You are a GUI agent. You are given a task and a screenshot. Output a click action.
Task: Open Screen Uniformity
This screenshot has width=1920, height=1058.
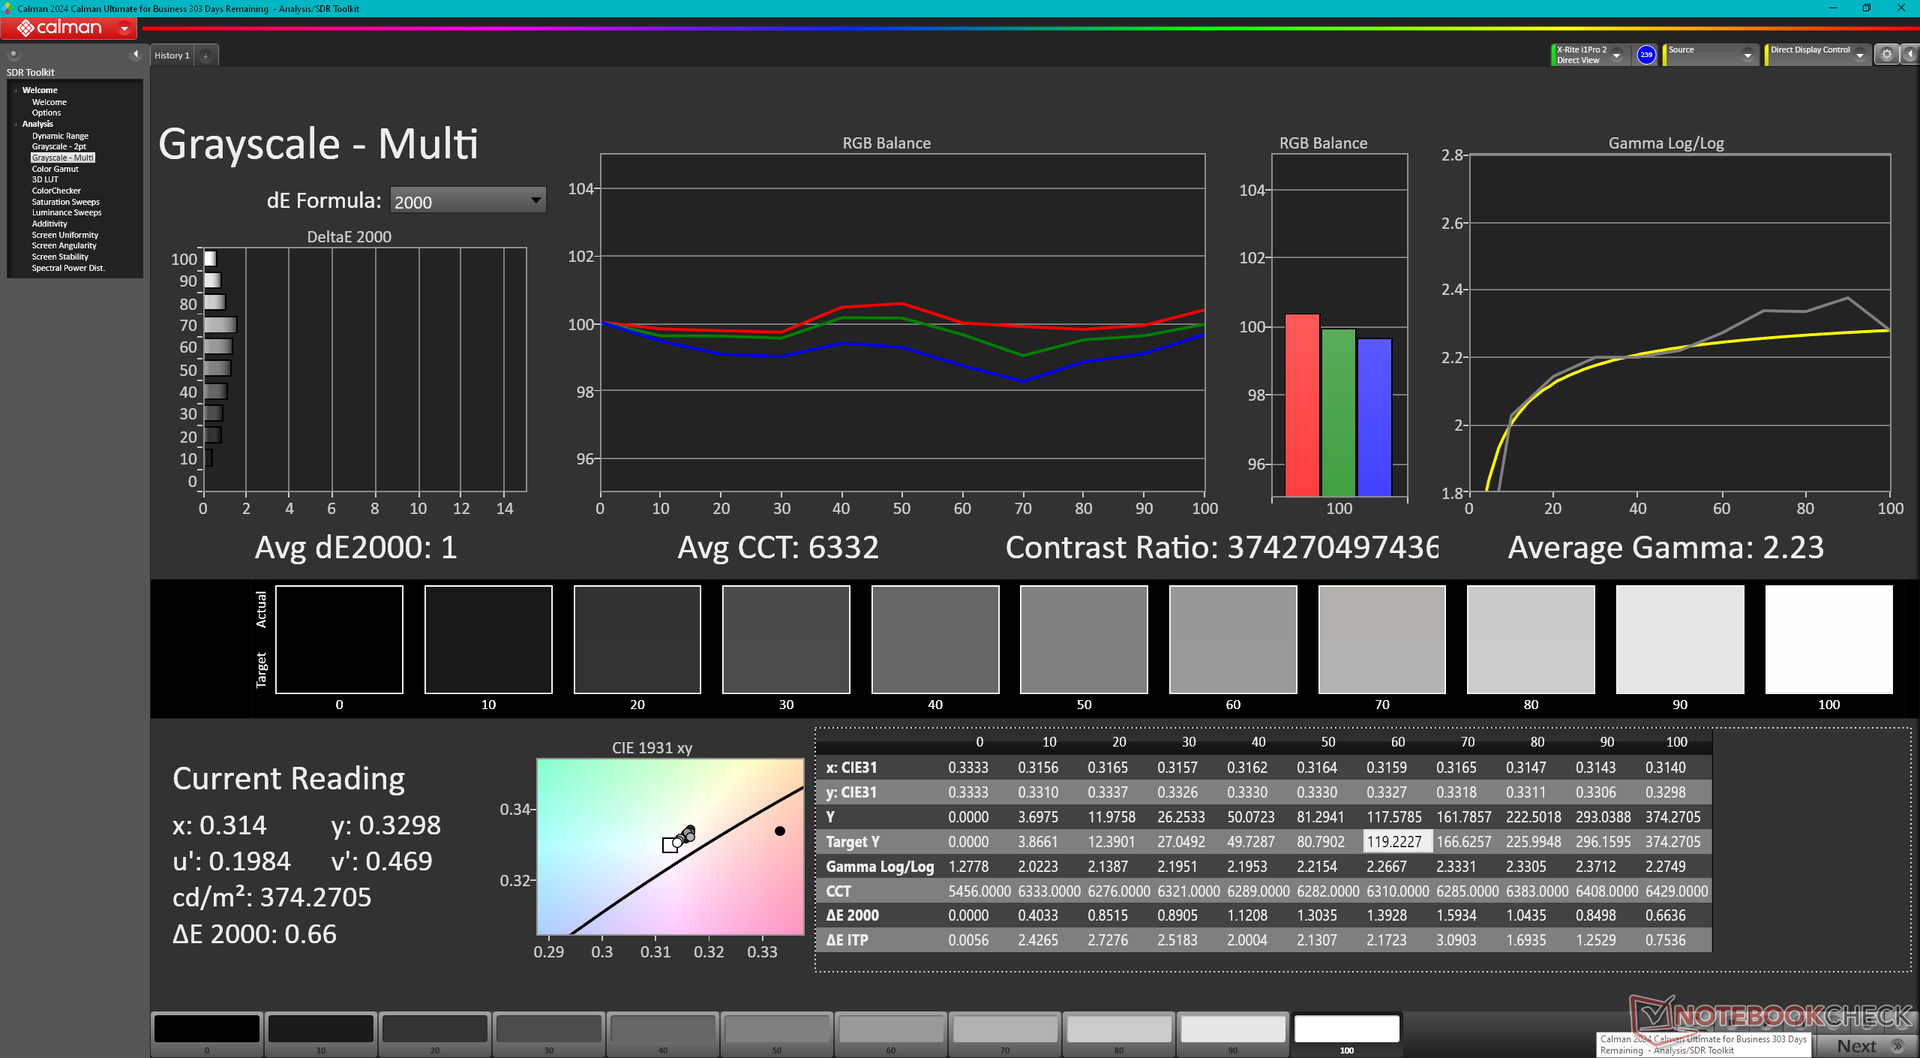click(x=65, y=235)
